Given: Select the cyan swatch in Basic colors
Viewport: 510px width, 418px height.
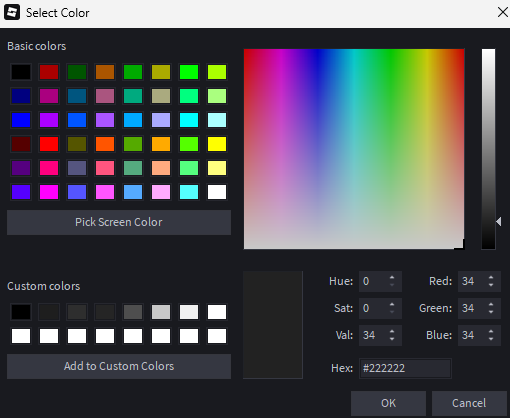Looking at the screenshot, I should tap(189, 120).
